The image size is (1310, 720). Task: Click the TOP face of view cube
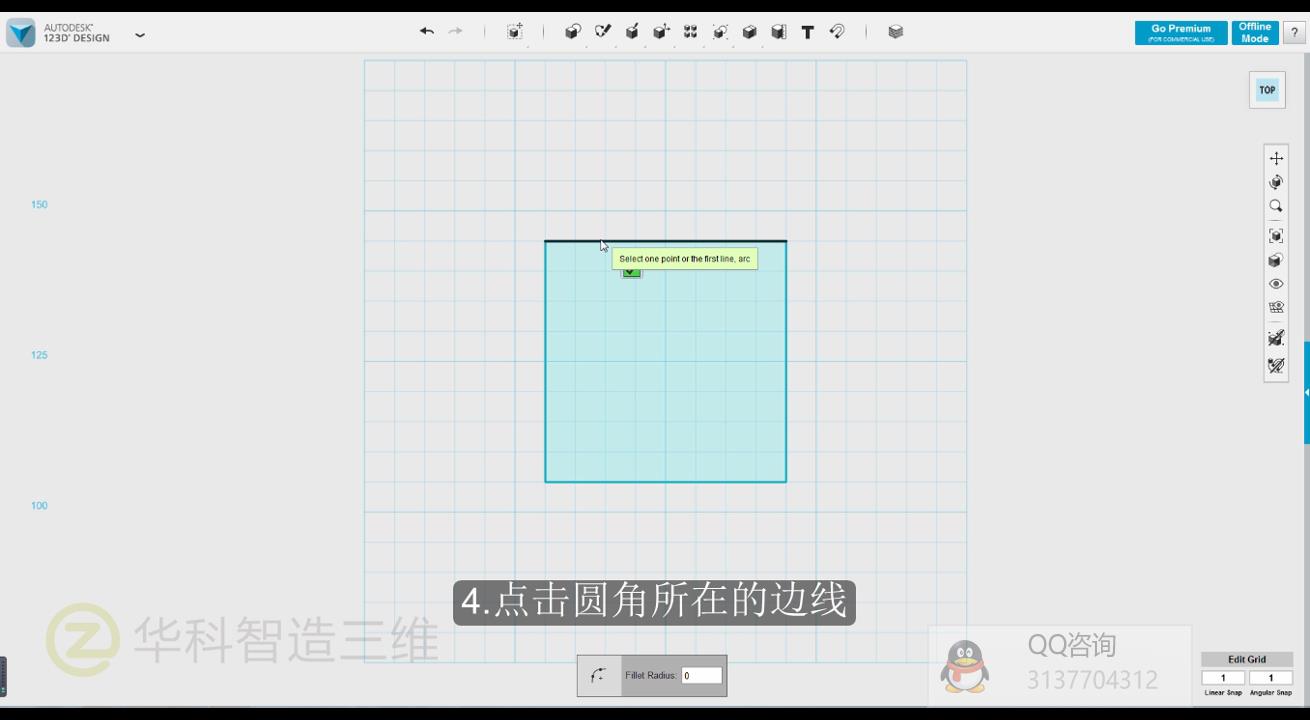1267,90
